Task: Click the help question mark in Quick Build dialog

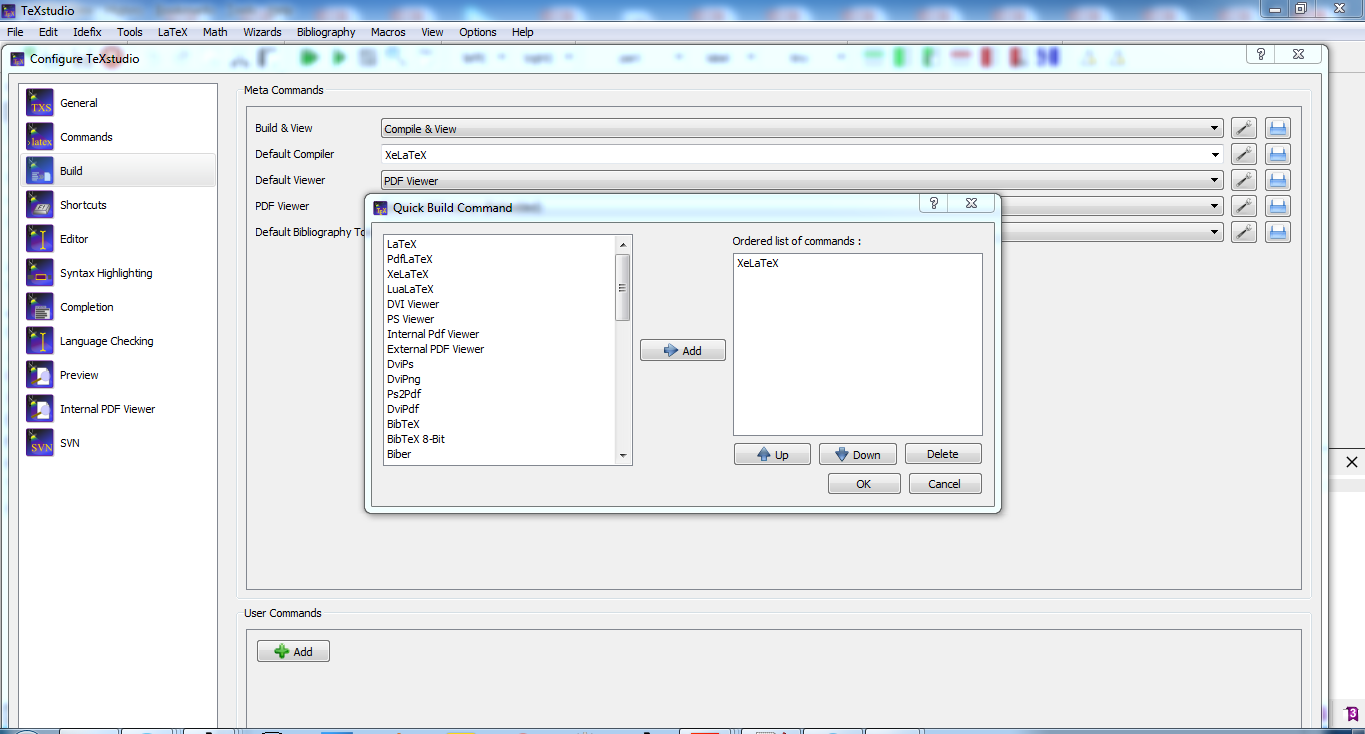Action: 934,203
